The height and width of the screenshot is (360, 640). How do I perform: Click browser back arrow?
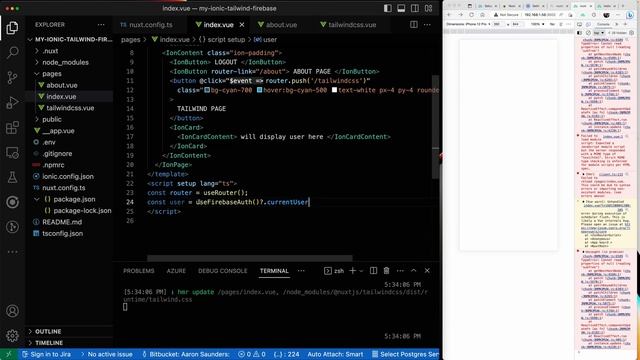pyautogui.click(x=449, y=15)
